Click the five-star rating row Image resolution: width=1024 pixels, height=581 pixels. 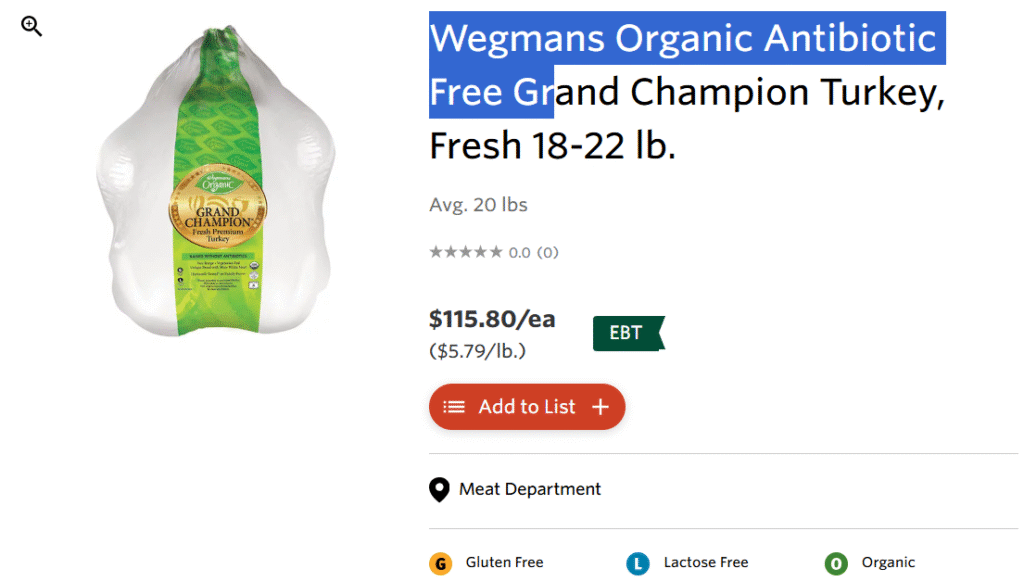tap(466, 252)
